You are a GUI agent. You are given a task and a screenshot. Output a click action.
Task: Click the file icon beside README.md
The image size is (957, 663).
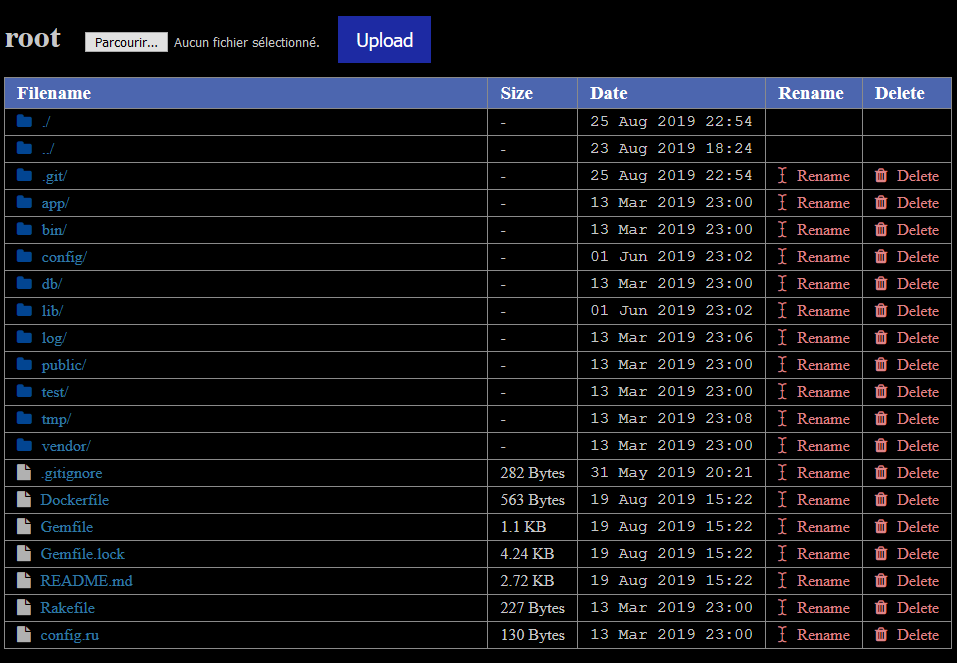[x=24, y=580]
